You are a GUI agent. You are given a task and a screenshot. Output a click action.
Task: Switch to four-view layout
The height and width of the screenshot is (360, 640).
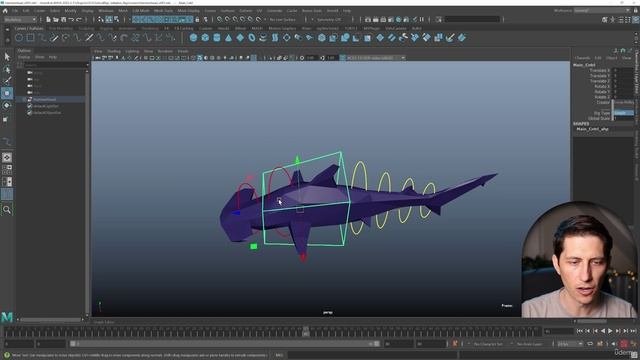tap(7, 169)
